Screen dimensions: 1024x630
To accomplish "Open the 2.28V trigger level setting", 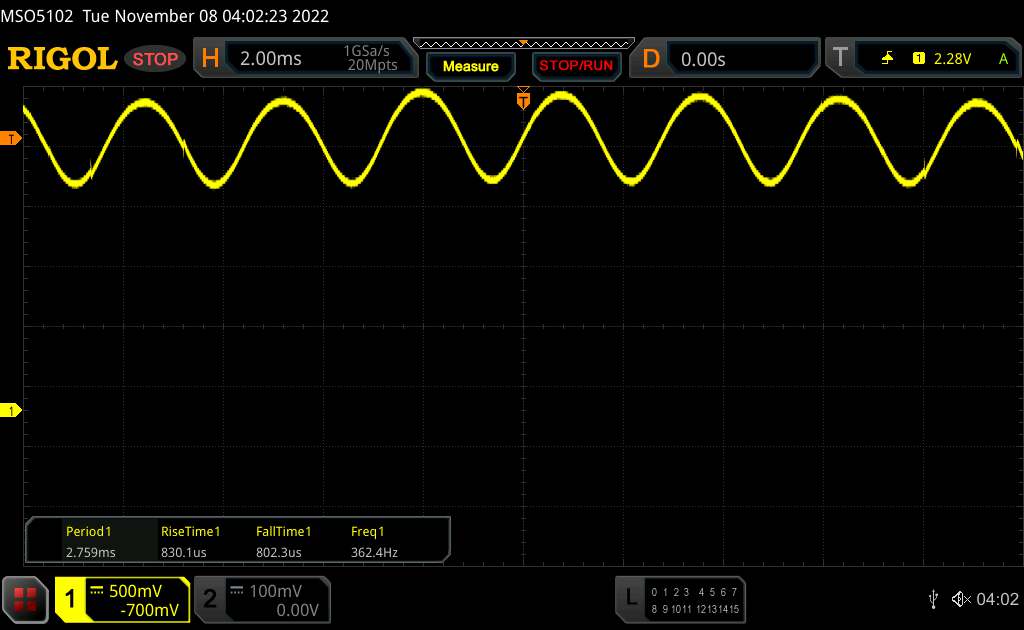I will pyautogui.click(x=952, y=59).
